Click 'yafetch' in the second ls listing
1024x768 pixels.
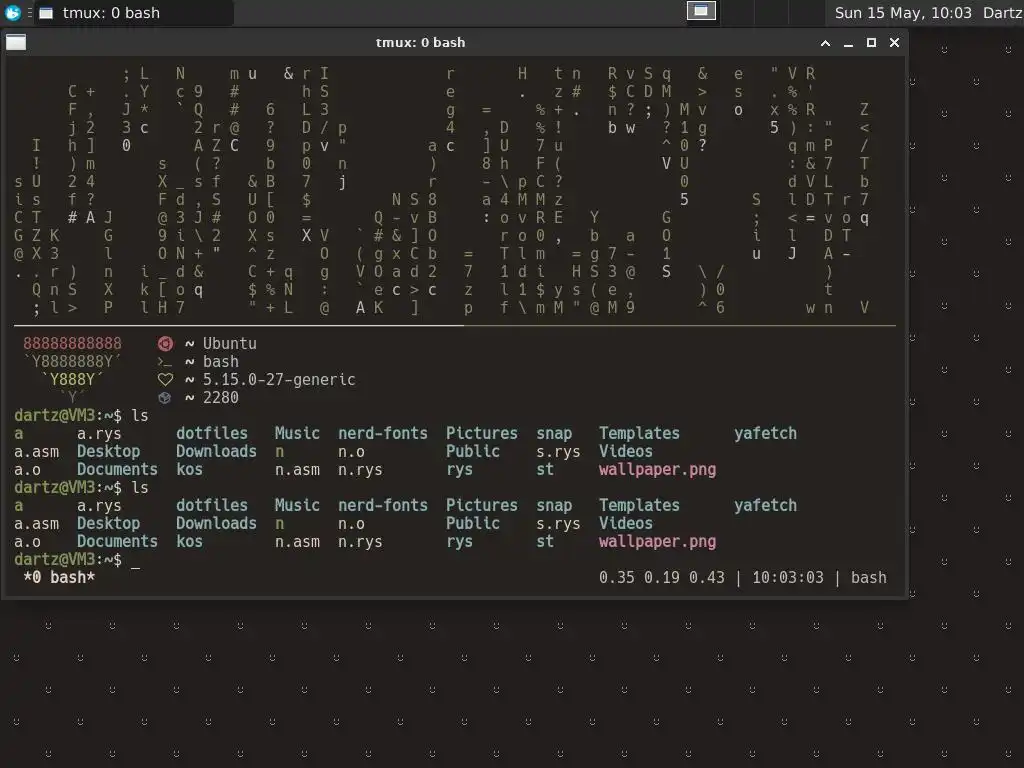(765, 505)
